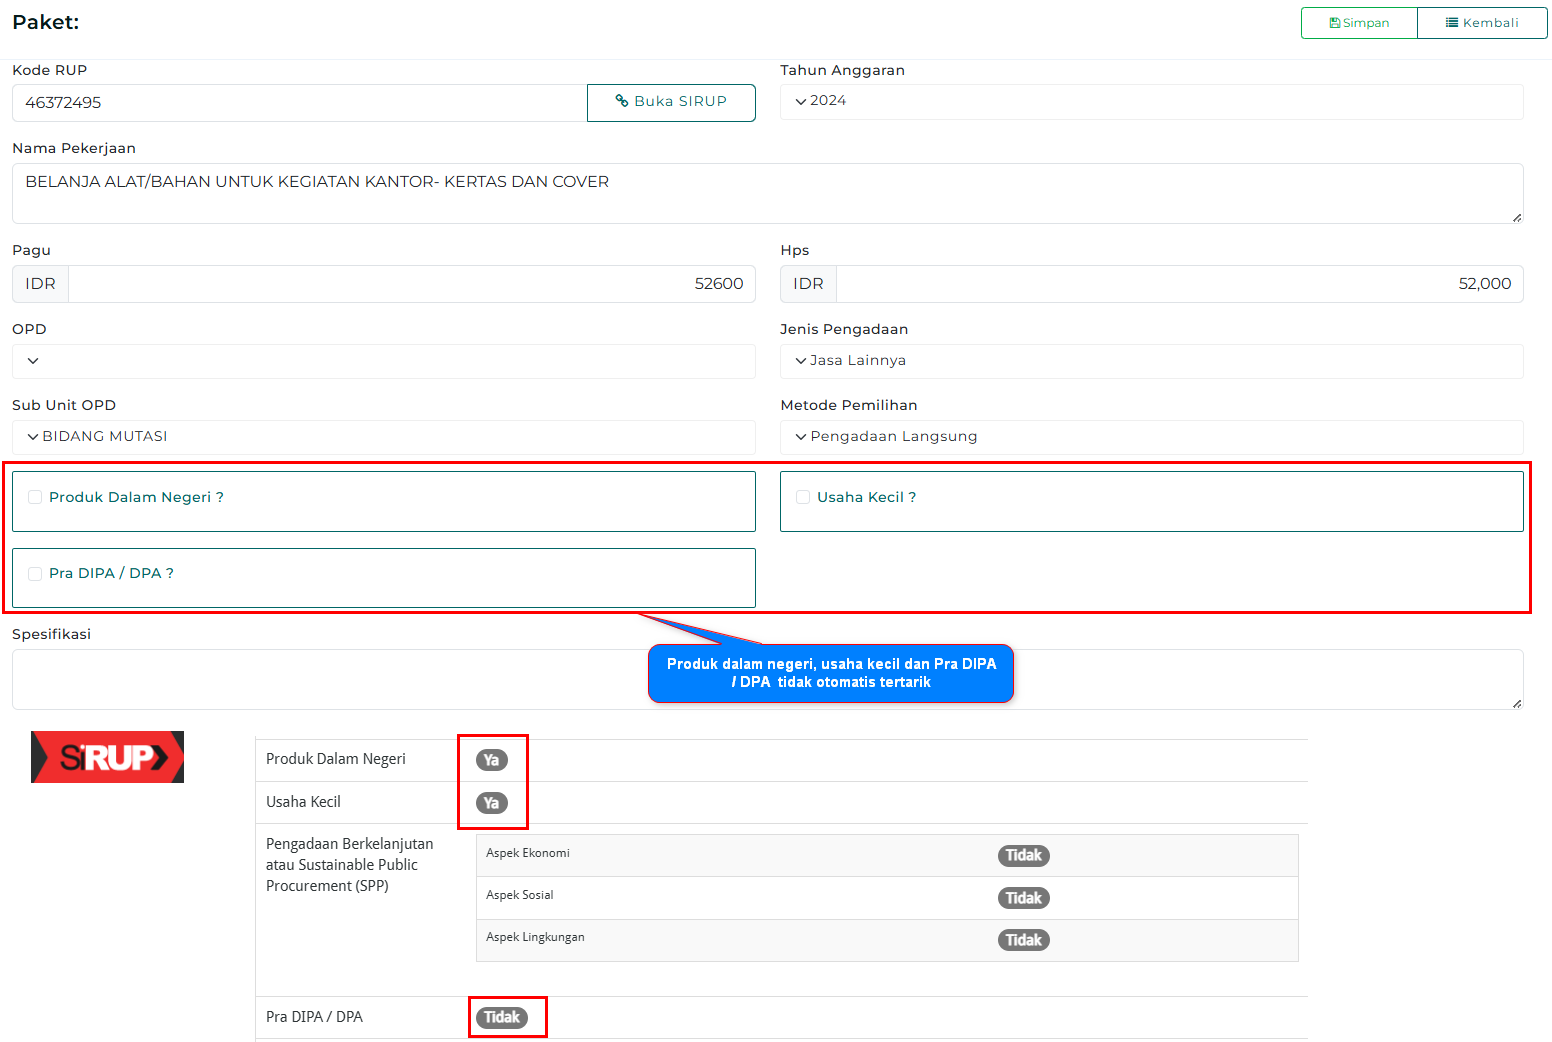The image size is (1552, 1042).
Task: Check the Pra DIPA / DPA checkbox
Action: 35,573
